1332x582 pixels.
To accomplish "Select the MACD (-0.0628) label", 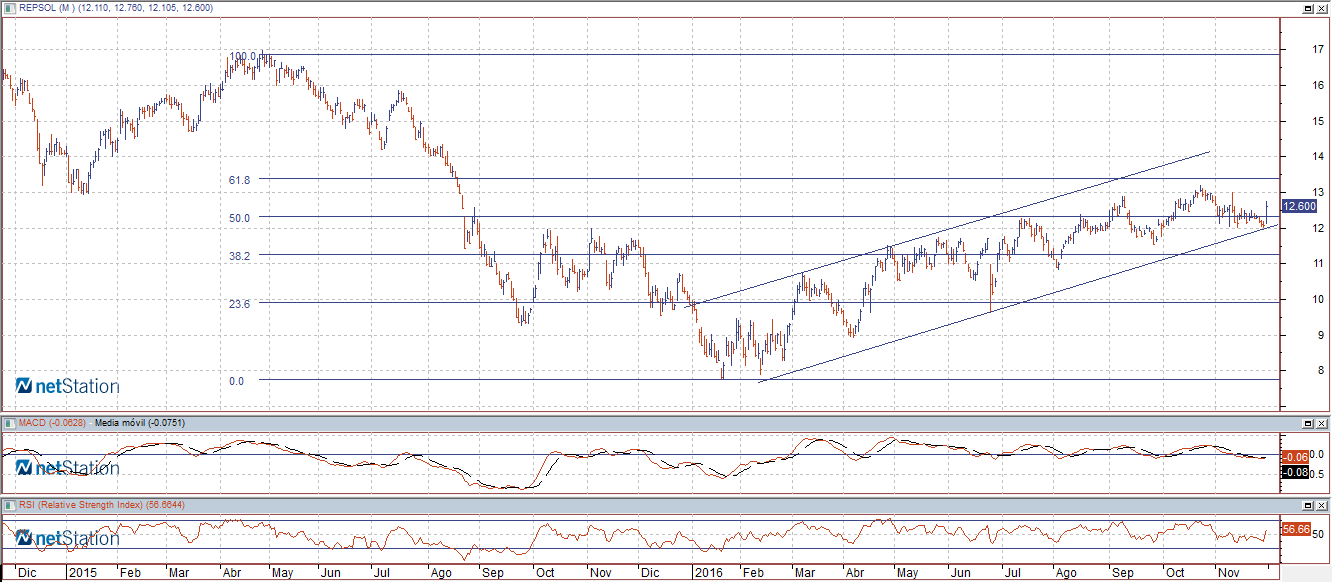I will 50,424.
